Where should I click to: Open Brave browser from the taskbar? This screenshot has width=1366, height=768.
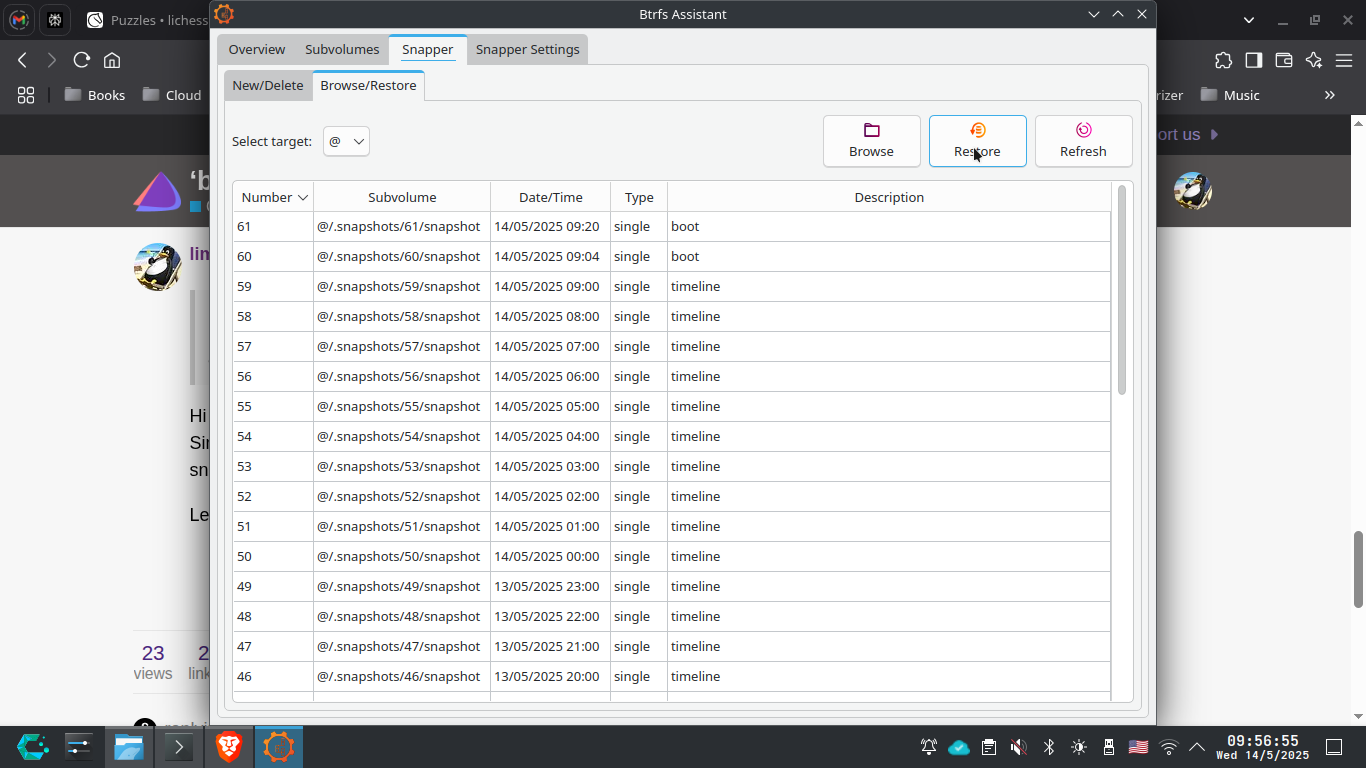coord(229,747)
